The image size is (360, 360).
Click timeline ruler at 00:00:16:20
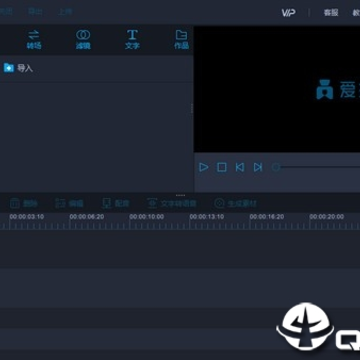pyautogui.click(x=267, y=217)
